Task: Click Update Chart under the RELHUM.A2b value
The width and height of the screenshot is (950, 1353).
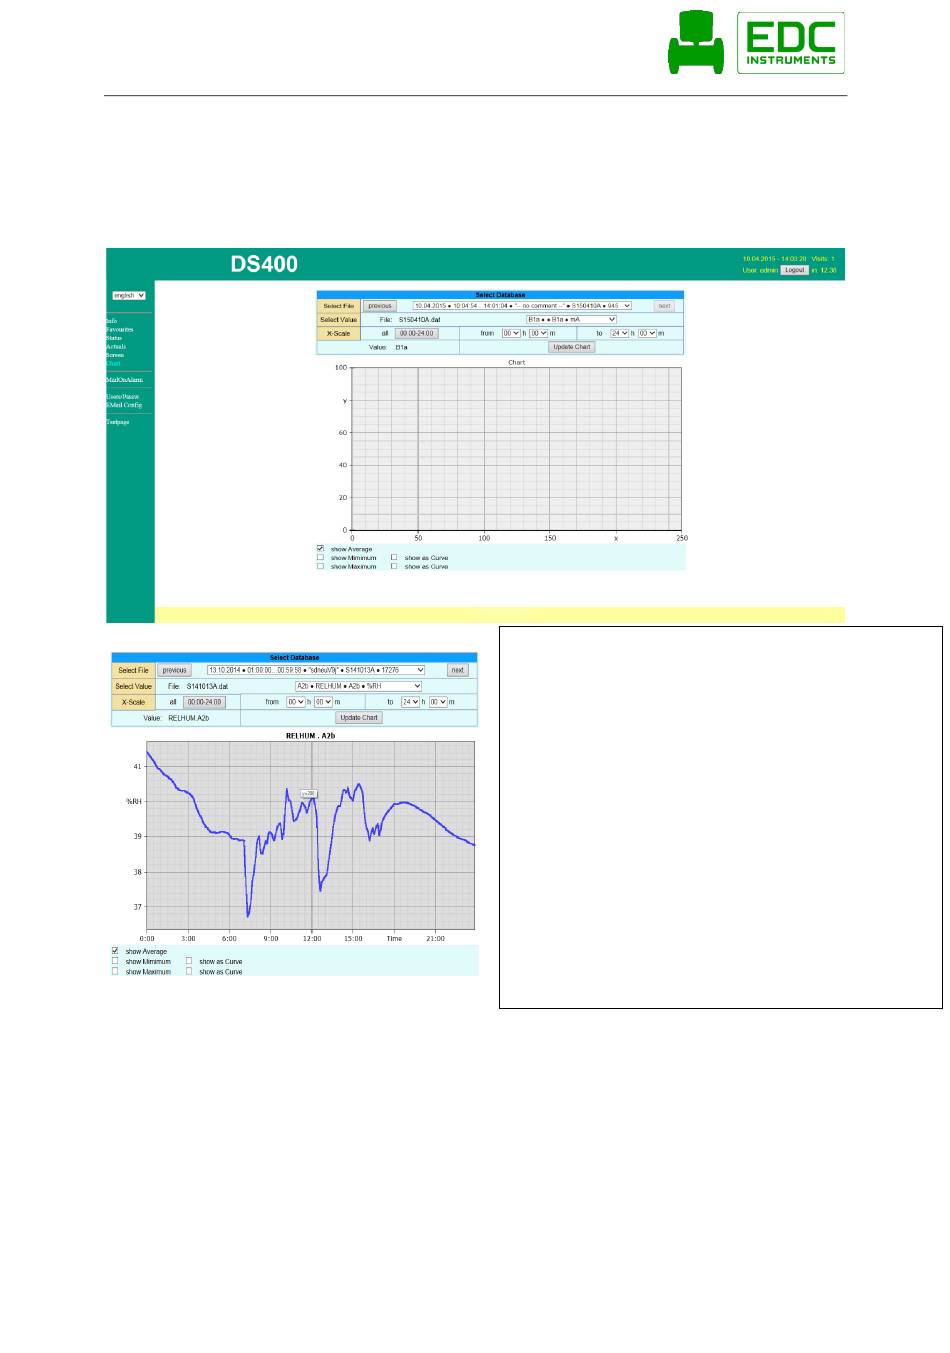Action: [359, 718]
